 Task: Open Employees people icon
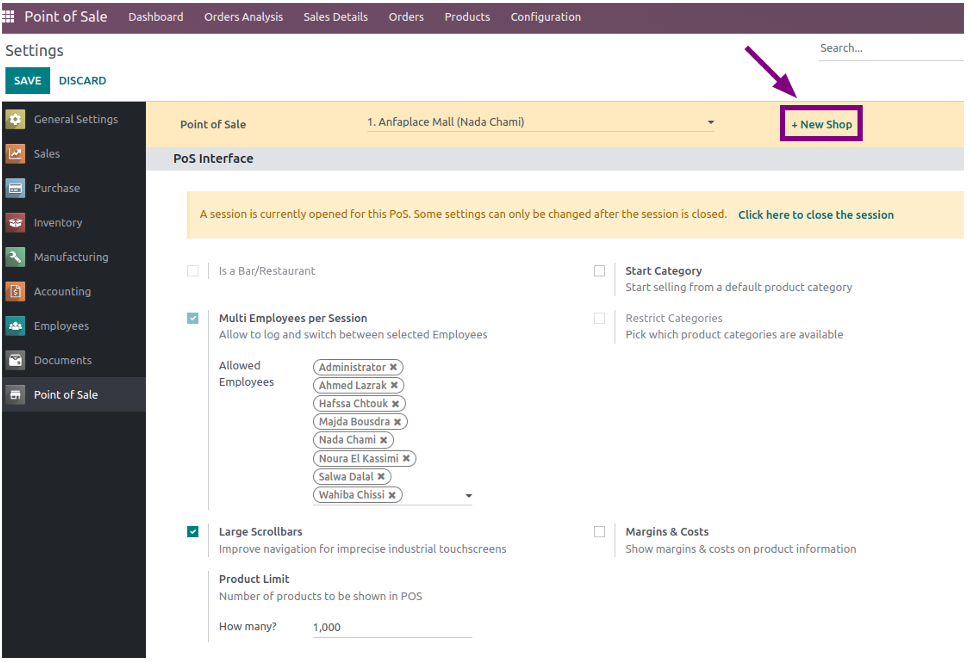[x=15, y=325]
